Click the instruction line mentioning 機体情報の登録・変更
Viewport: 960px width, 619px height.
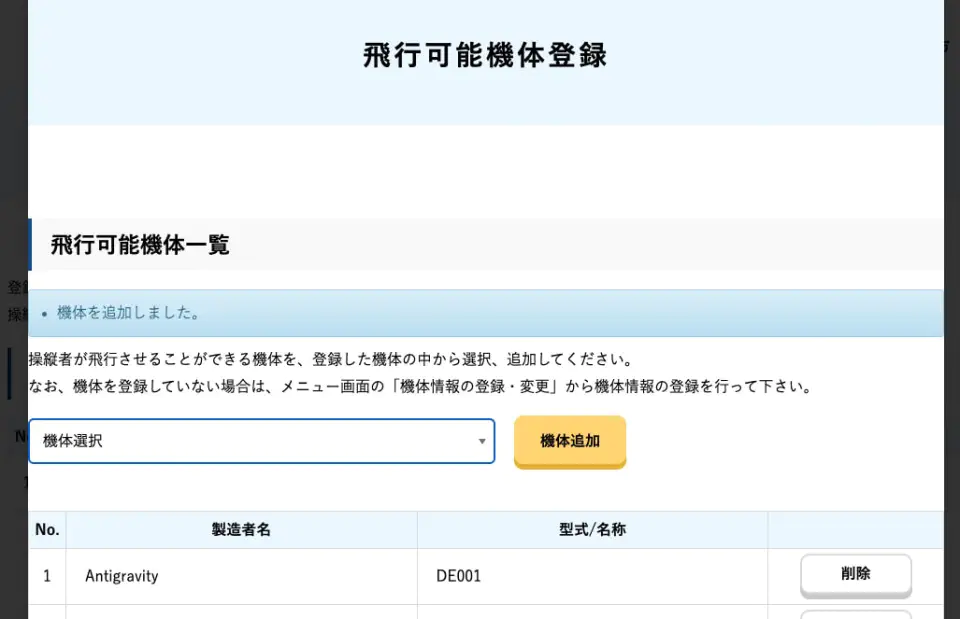coord(420,386)
